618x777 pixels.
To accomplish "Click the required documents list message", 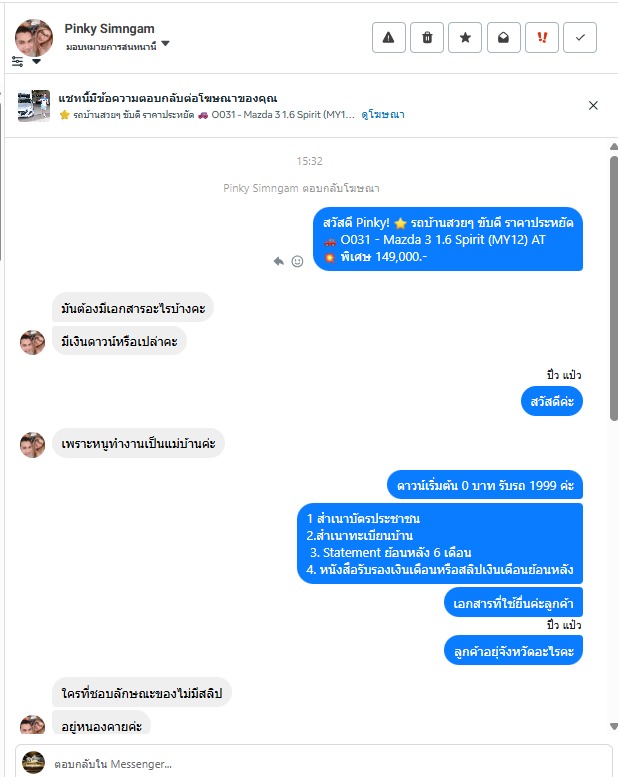I will [440, 544].
